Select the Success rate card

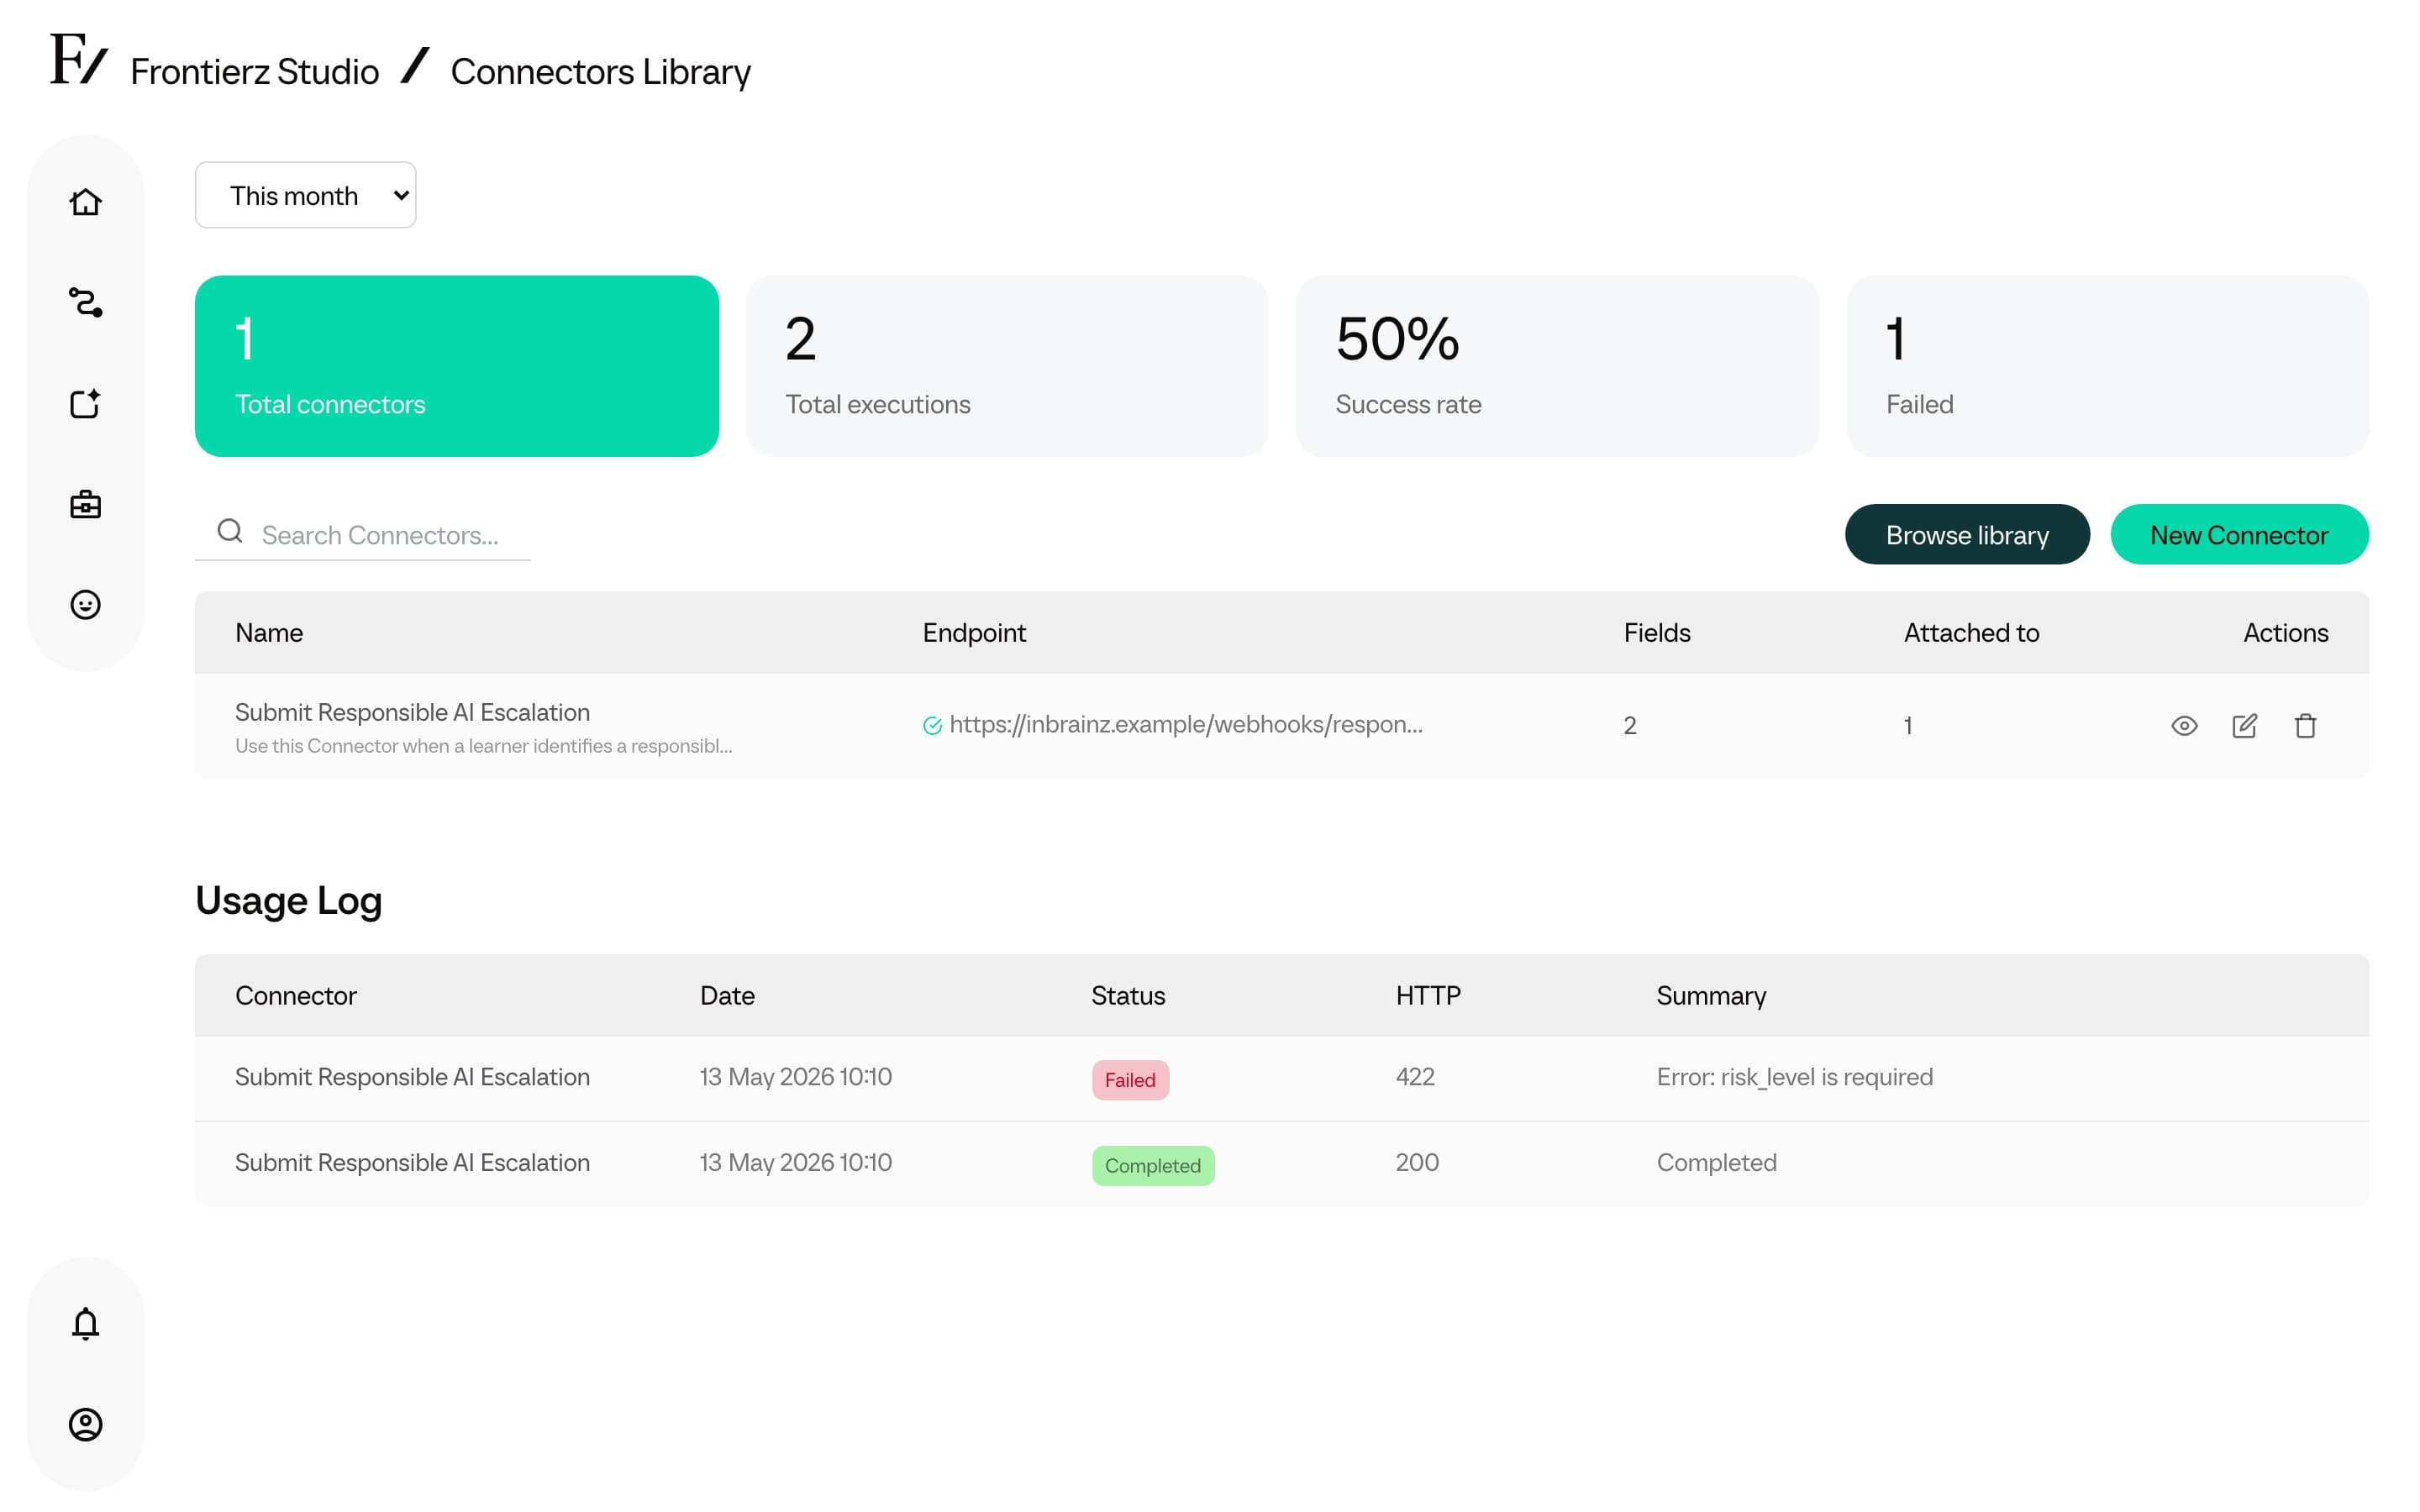[x=1556, y=366]
